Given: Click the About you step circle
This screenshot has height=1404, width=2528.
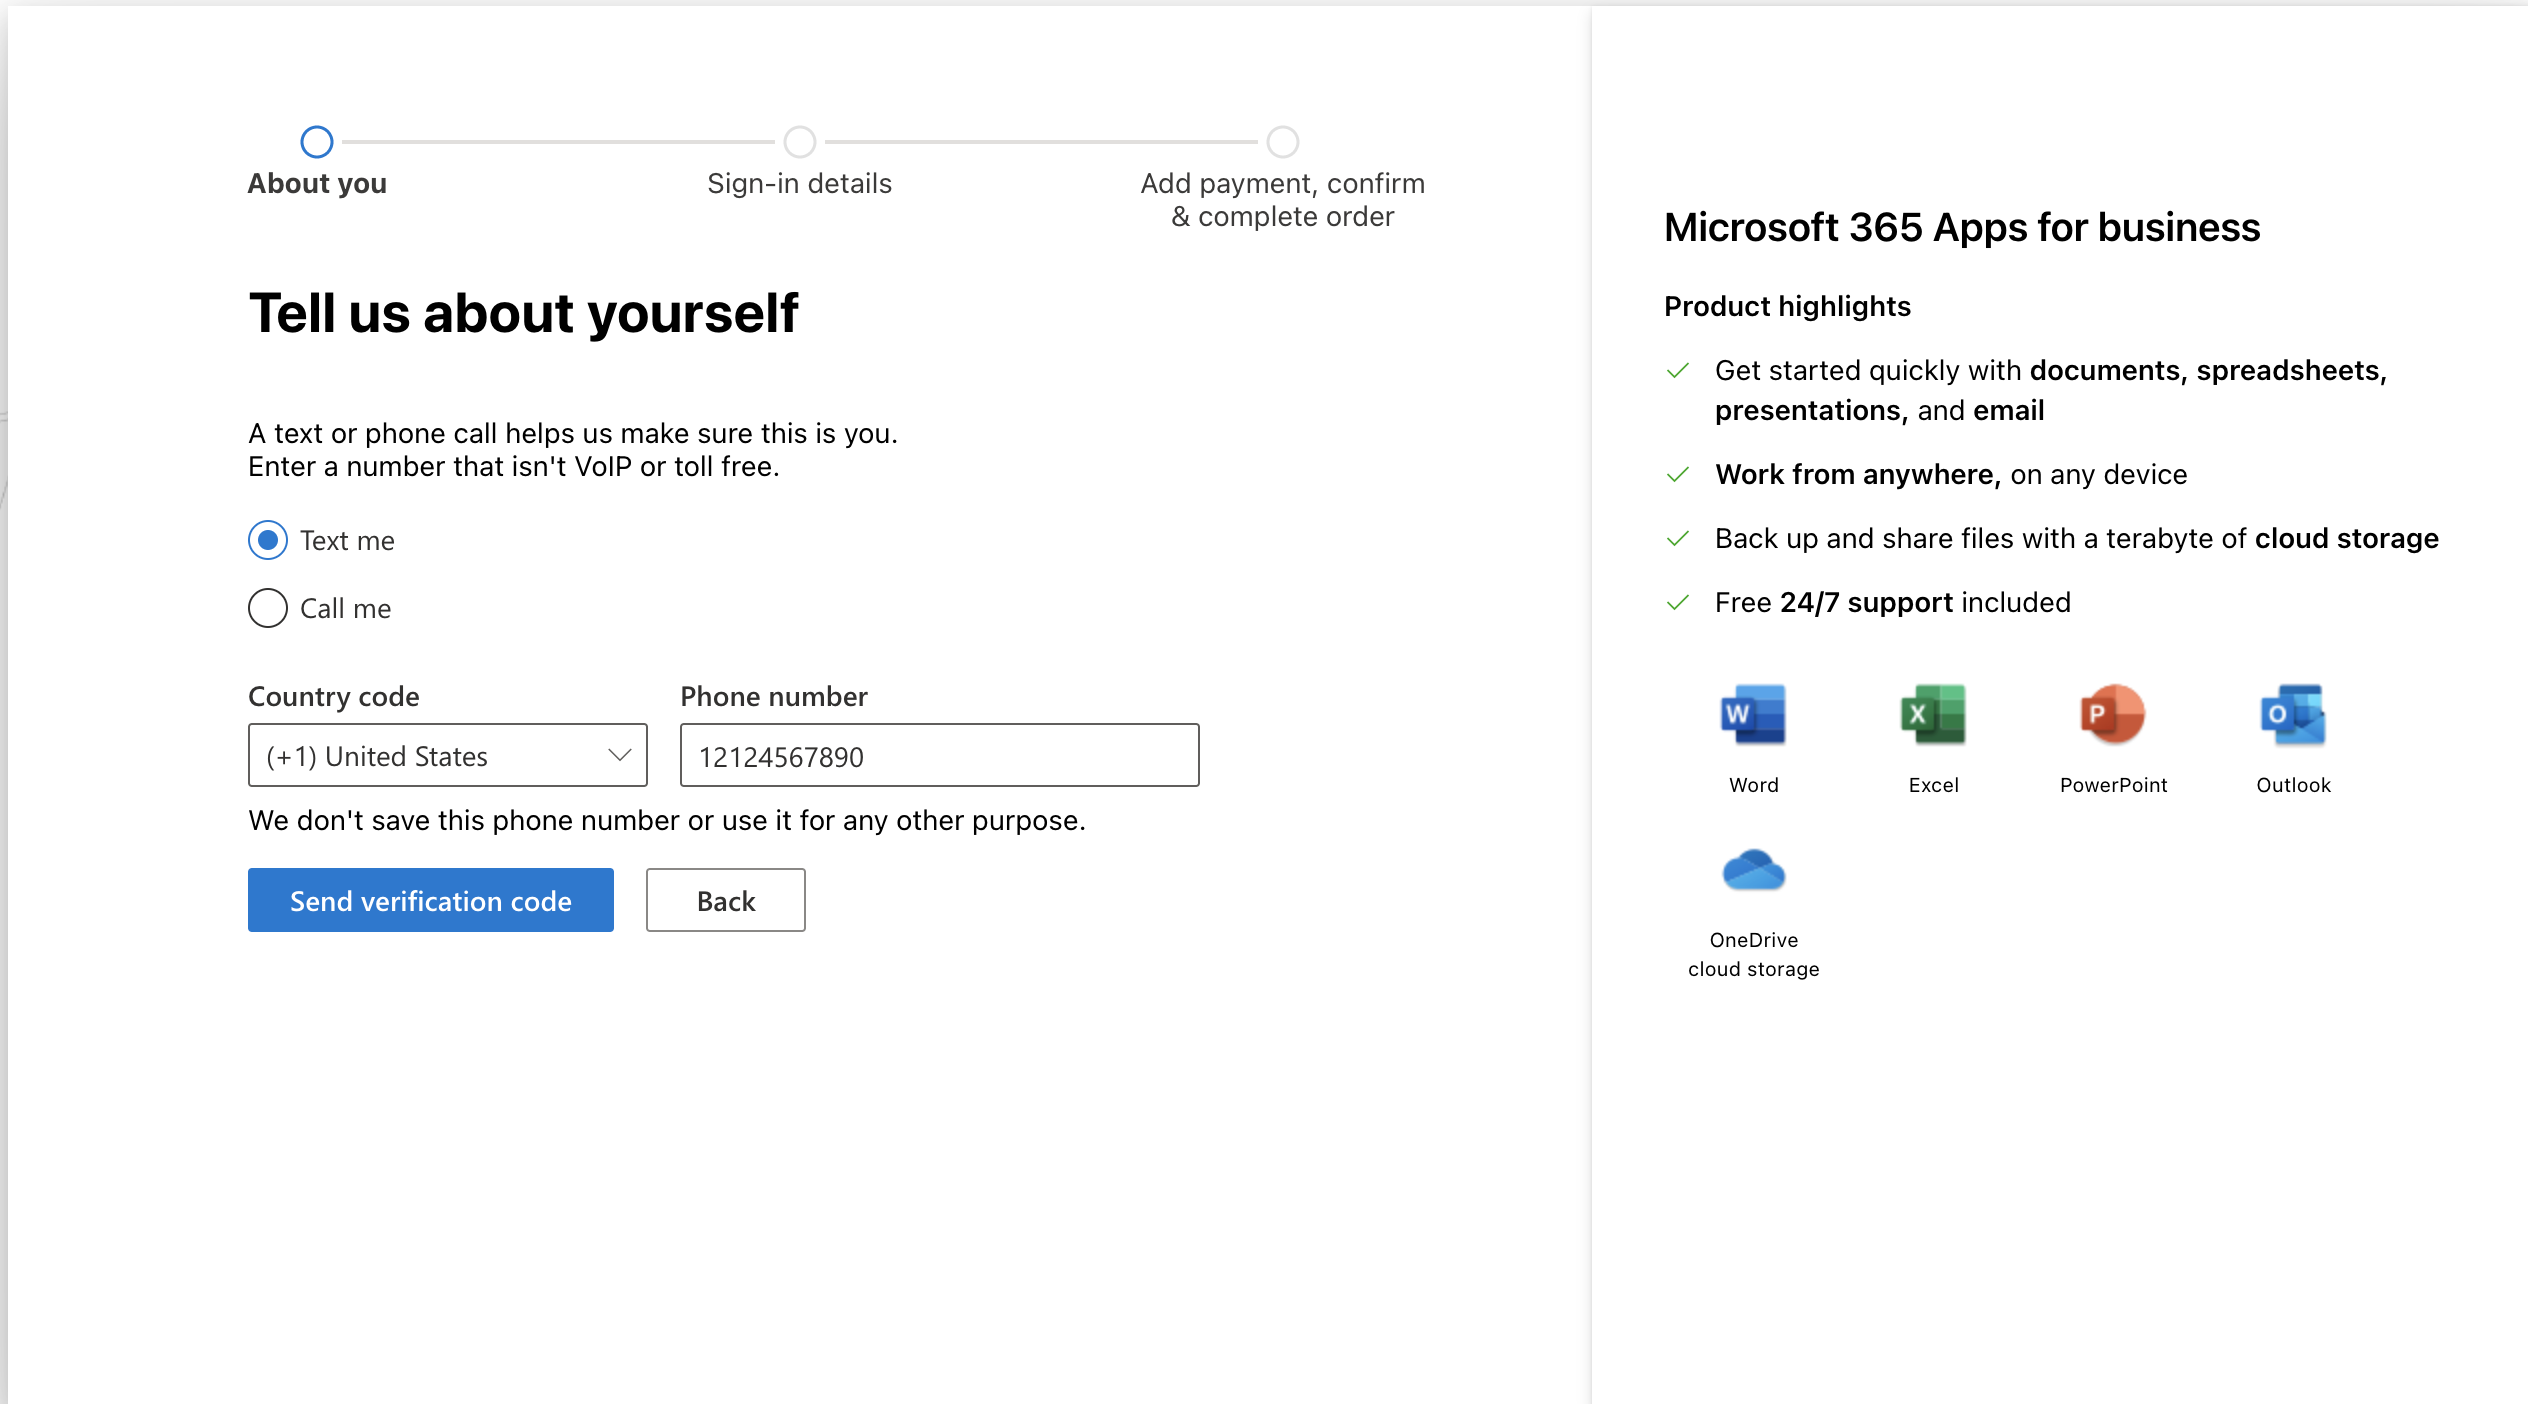Looking at the screenshot, I should (x=317, y=142).
